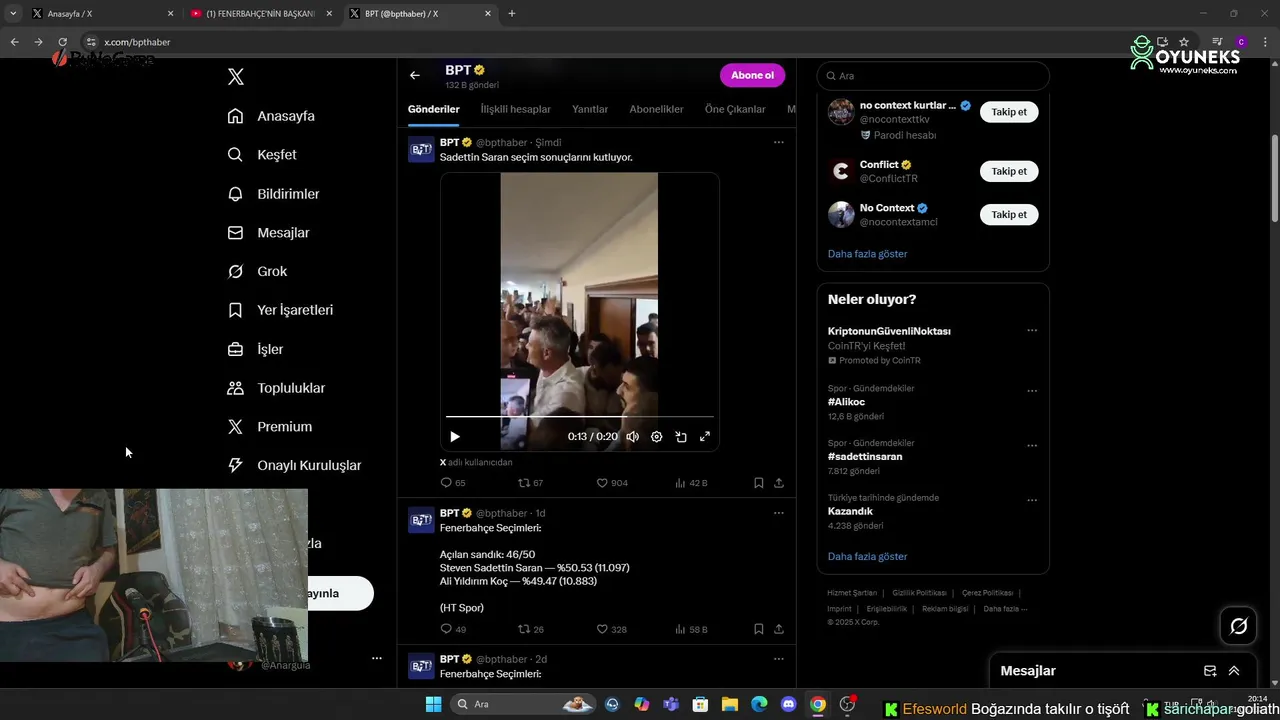This screenshot has width=1280, height=720.
Task: Open Discord from the taskbar
Action: pos(788,704)
